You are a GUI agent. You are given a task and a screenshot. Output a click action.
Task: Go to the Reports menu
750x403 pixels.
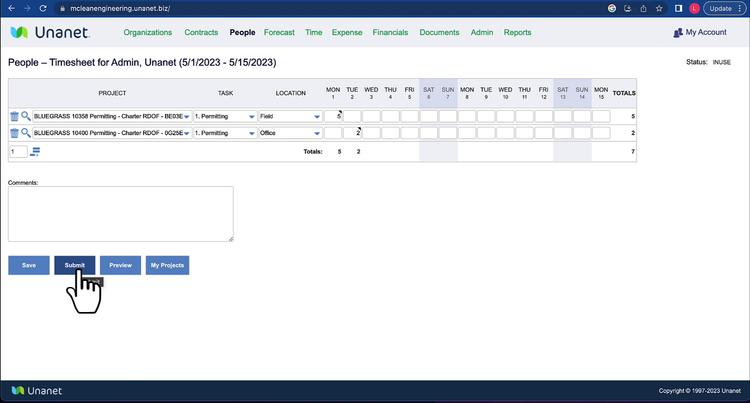(x=517, y=33)
